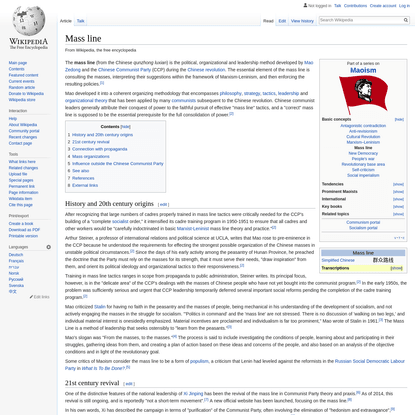
Task: Edit the 21st century revival section
Action: [x=129, y=384]
